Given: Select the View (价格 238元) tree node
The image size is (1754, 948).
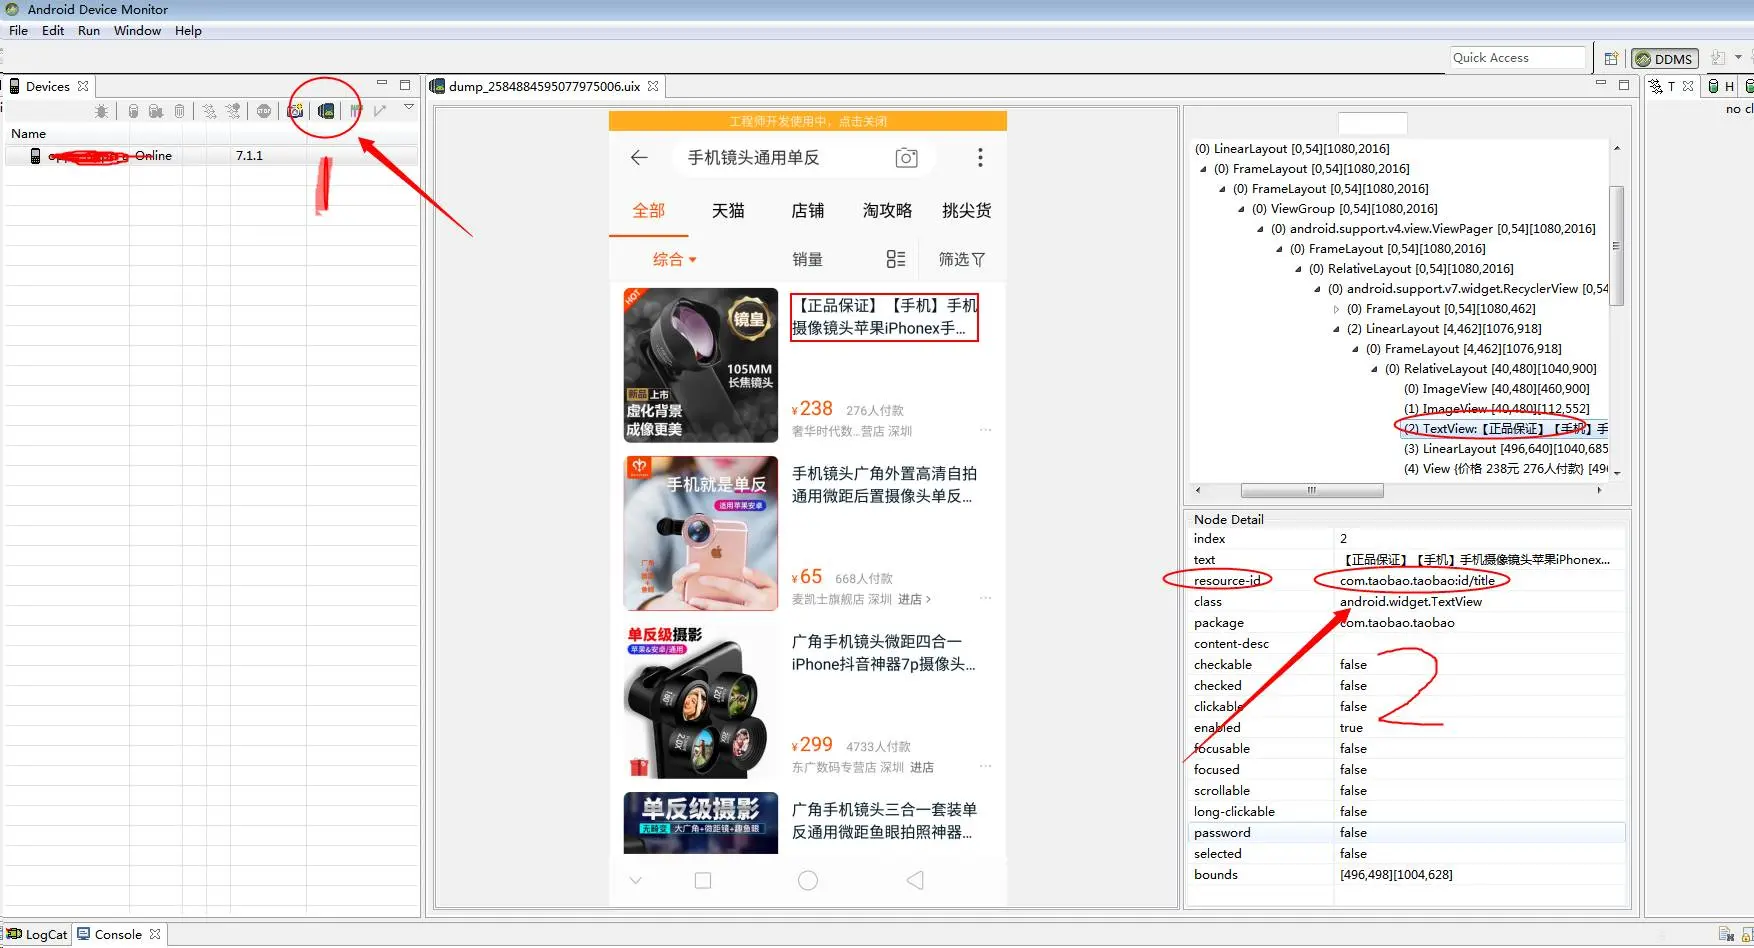Looking at the screenshot, I should click(1506, 469).
